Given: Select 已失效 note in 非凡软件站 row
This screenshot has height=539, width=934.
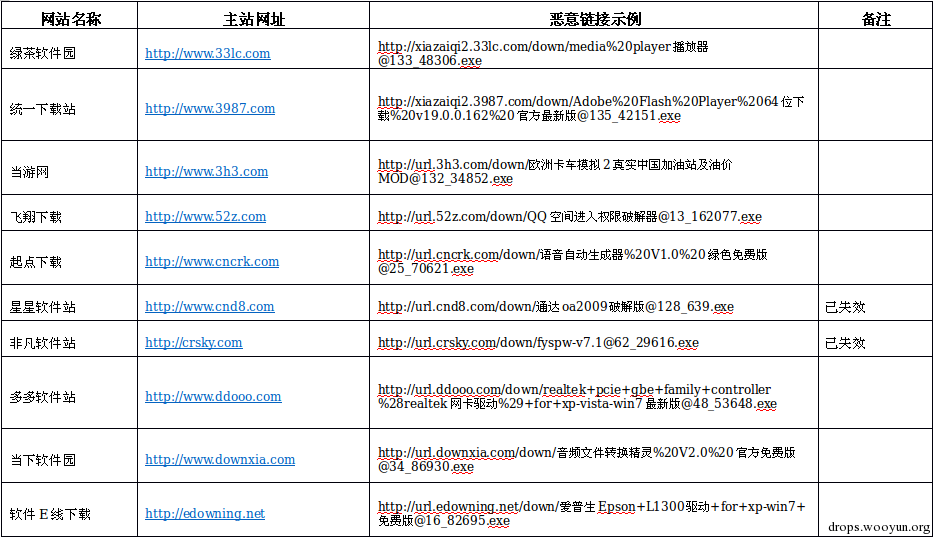Looking at the screenshot, I should (845, 343).
